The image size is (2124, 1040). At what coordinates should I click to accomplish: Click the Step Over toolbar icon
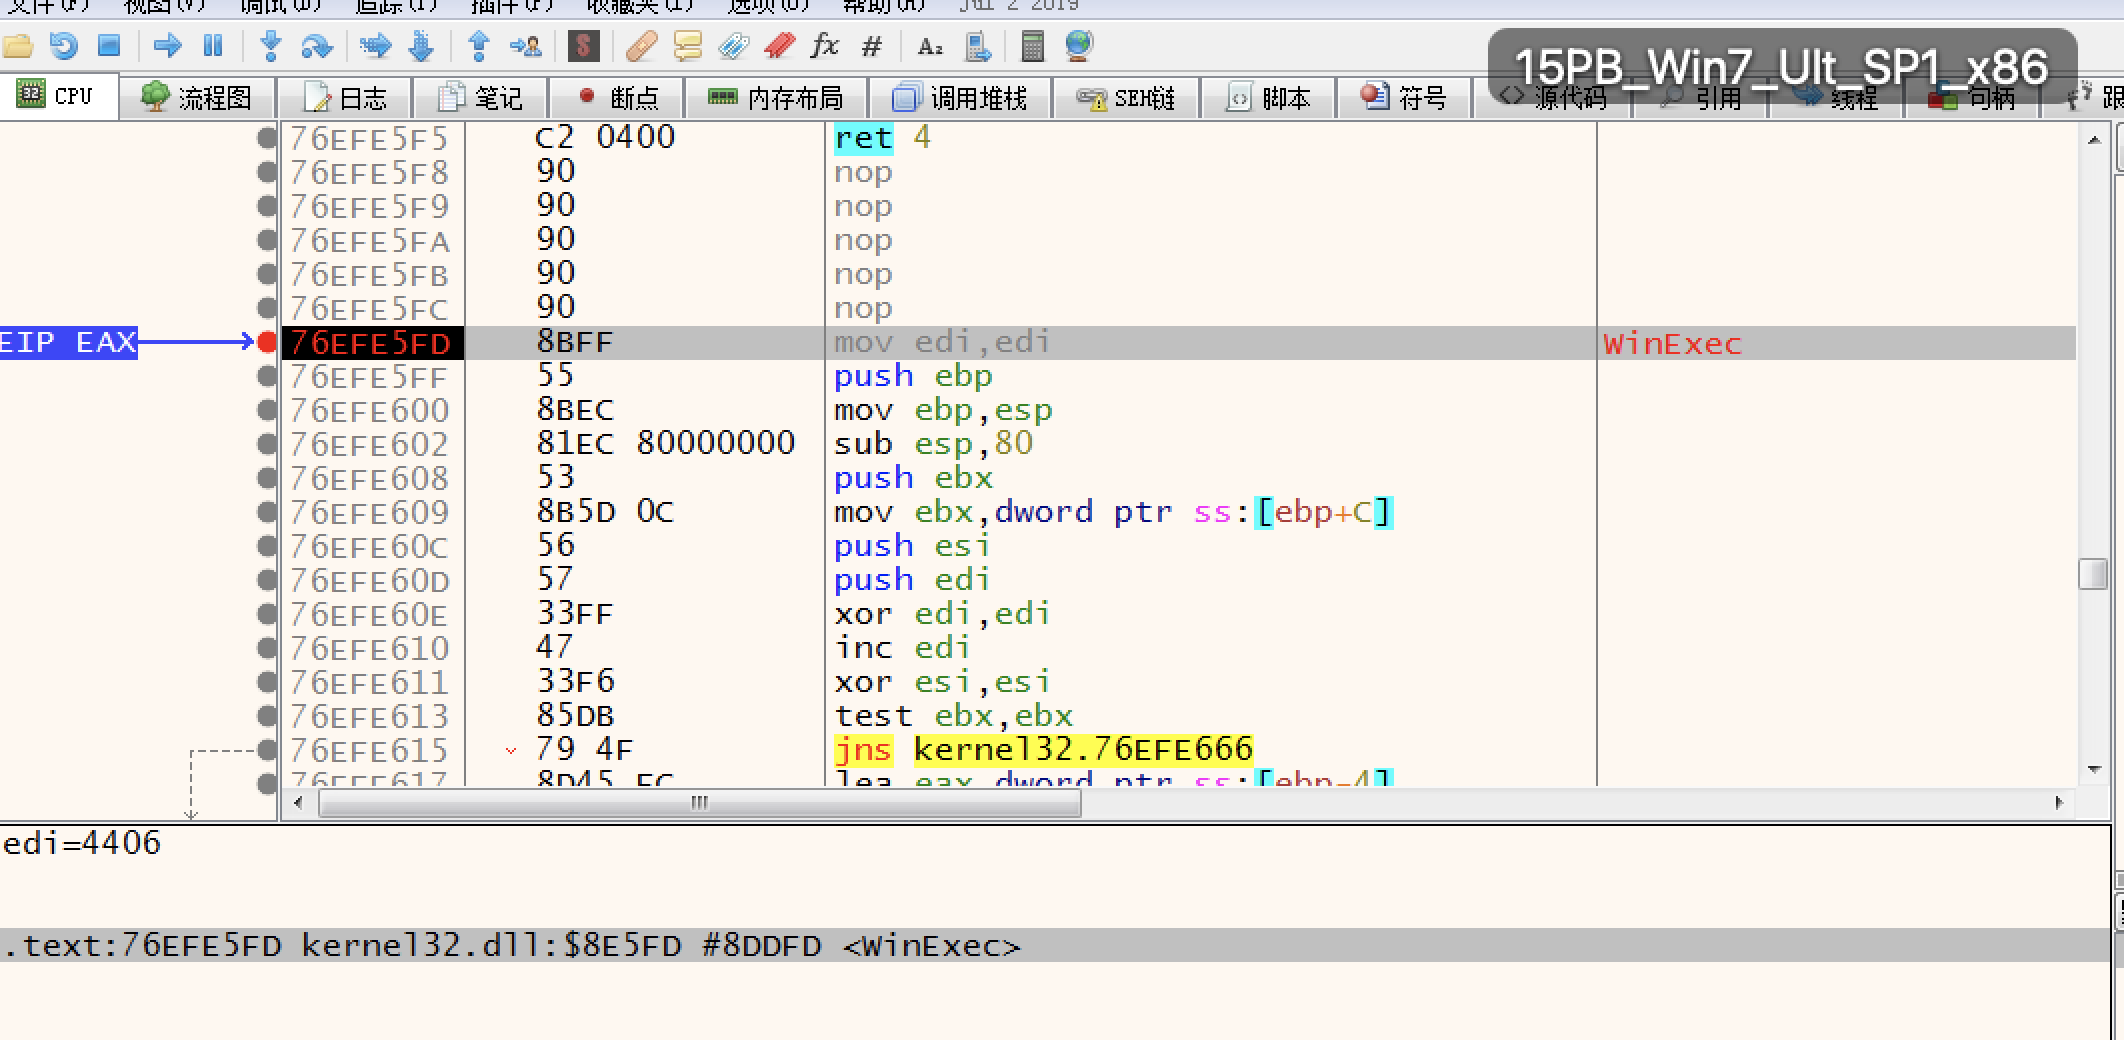(317, 46)
